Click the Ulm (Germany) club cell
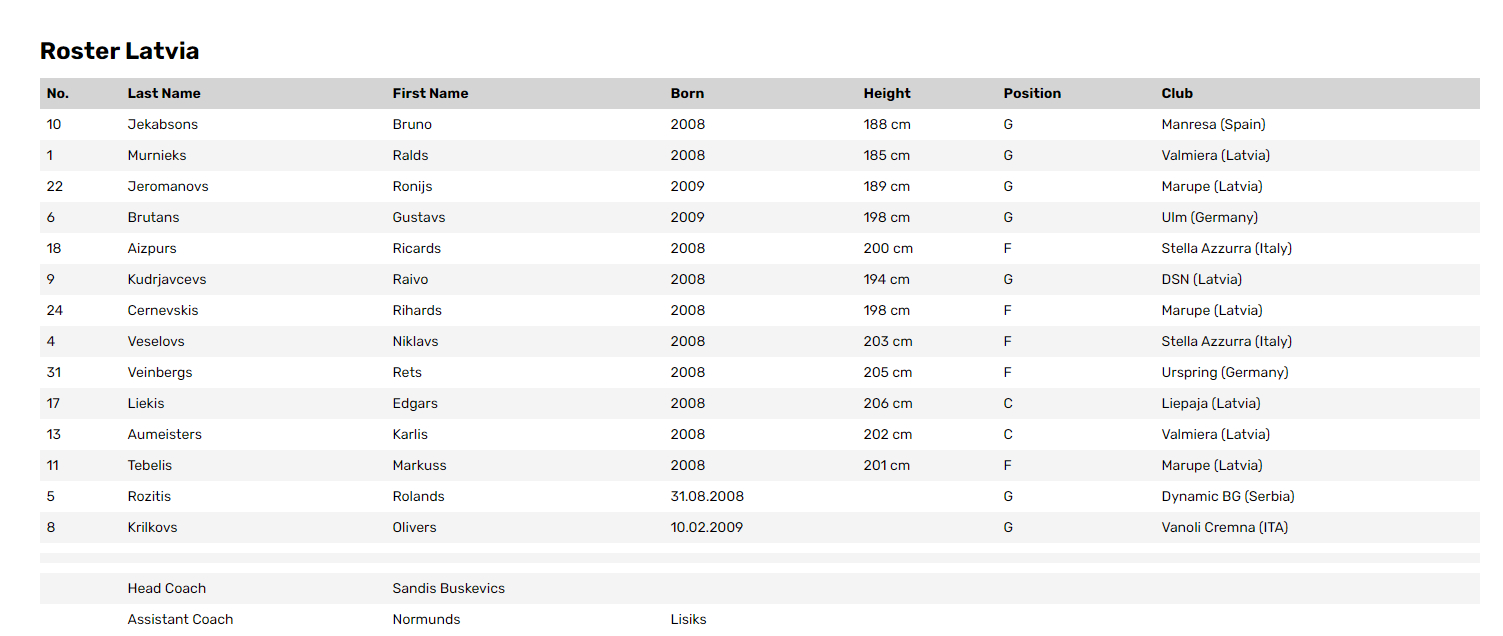This screenshot has height=636, width=1503. point(1209,217)
